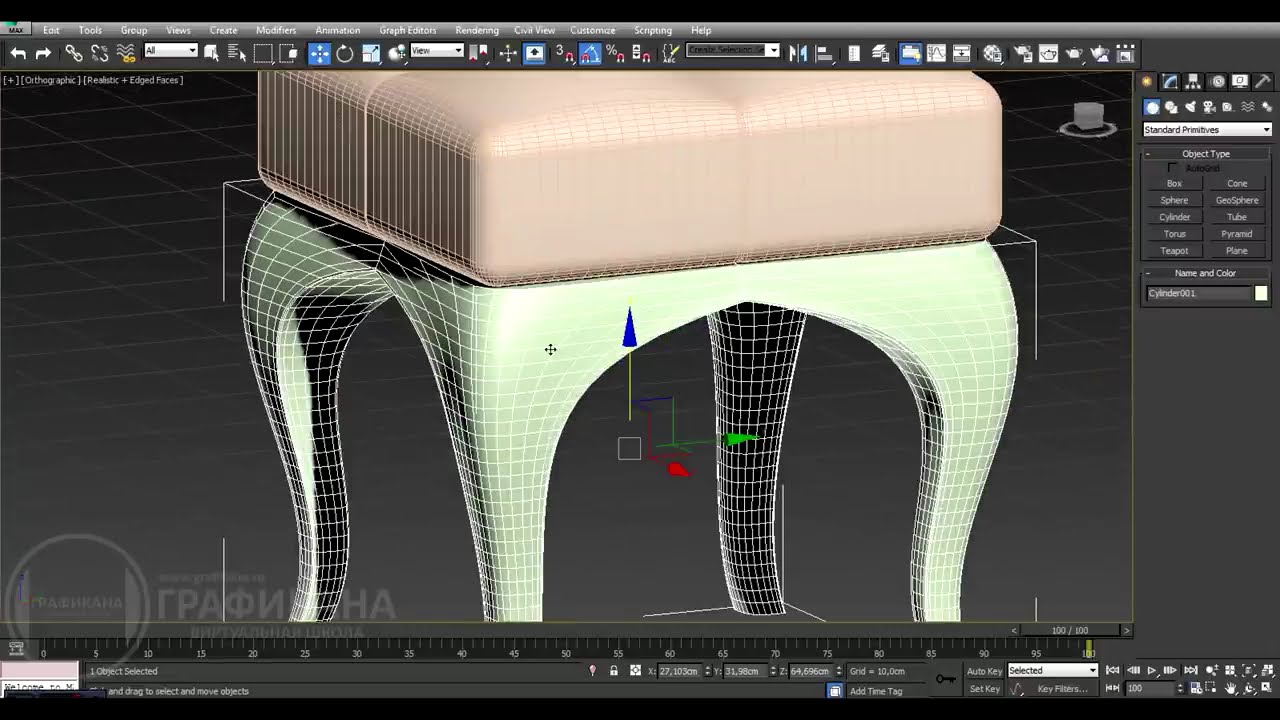Image resolution: width=1280 pixels, height=720 pixels.
Task: Click the Select and Place tool
Action: click(x=397, y=53)
